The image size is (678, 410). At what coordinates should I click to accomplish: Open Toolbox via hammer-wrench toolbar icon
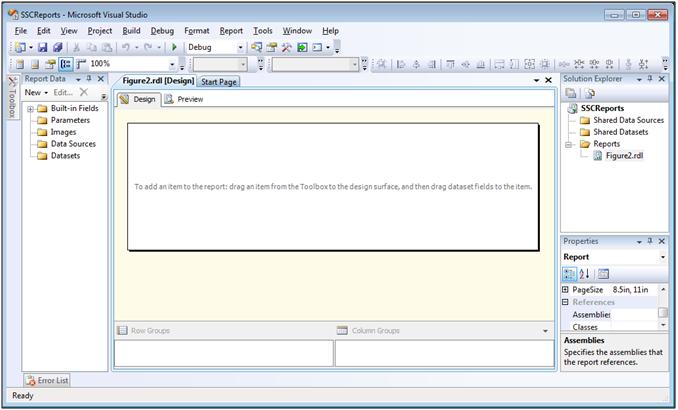tap(286, 47)
